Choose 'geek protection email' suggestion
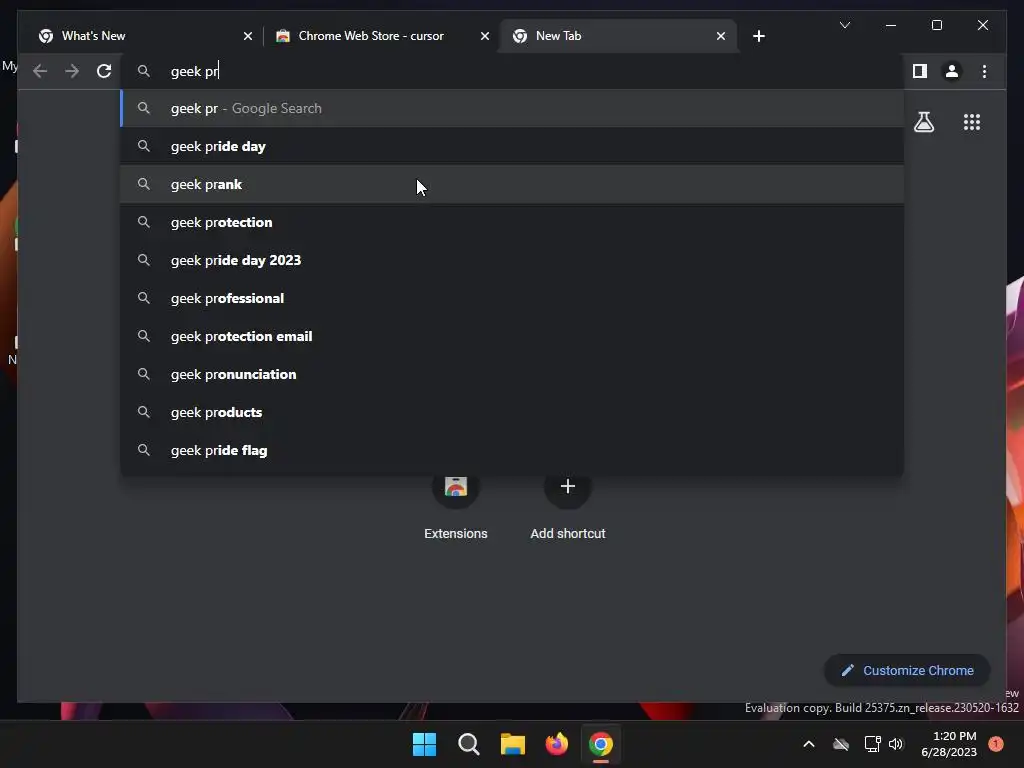 [513, 336]
